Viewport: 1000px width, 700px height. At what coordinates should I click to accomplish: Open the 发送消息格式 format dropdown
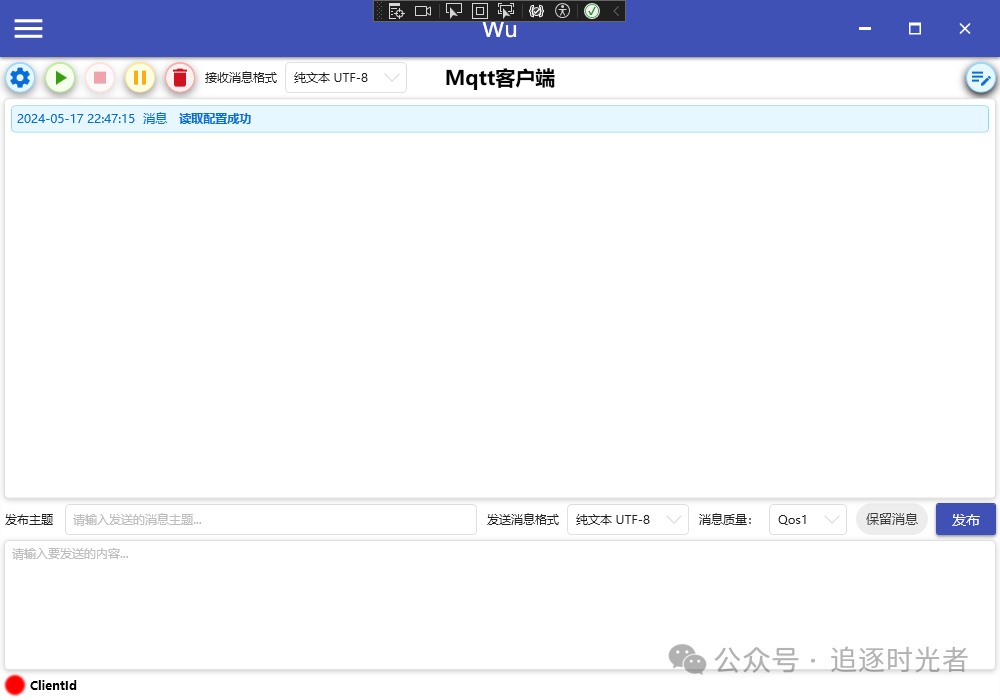pos(627,519)
